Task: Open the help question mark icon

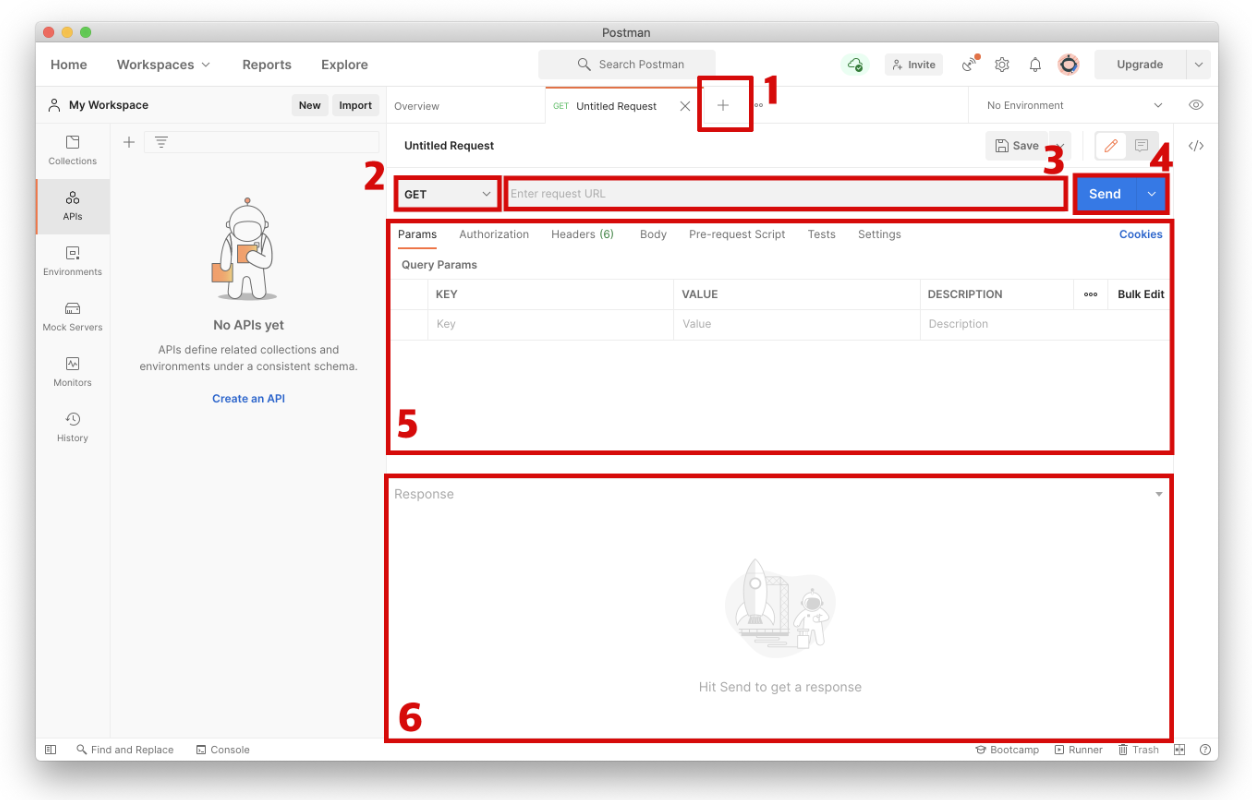Action: tap(1205, 749)
